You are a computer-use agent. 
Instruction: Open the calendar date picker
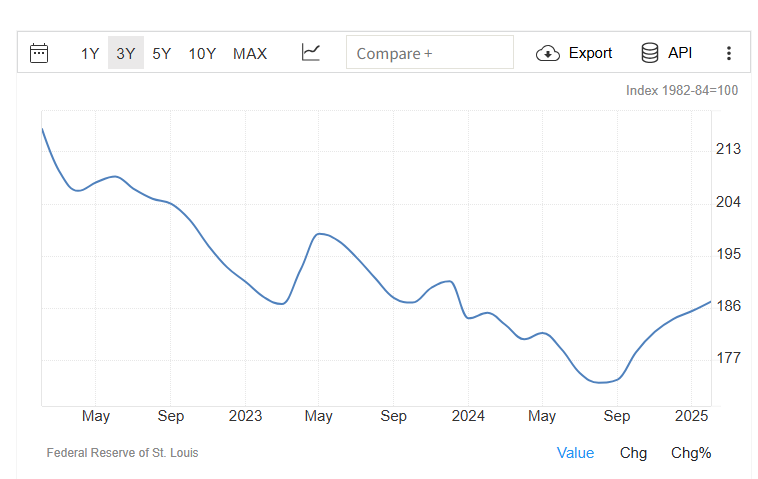click(x=39, y=53)
